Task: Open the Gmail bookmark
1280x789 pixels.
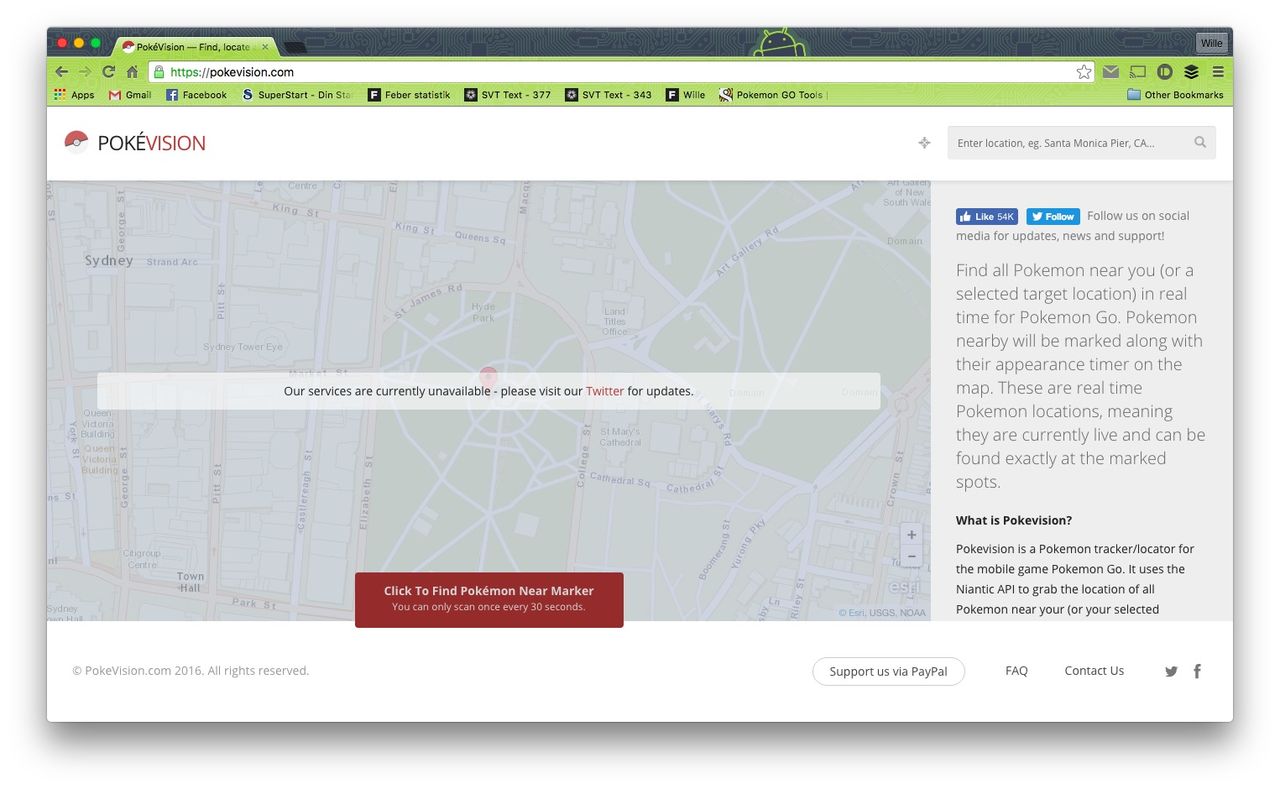Action: pos(130,95)
